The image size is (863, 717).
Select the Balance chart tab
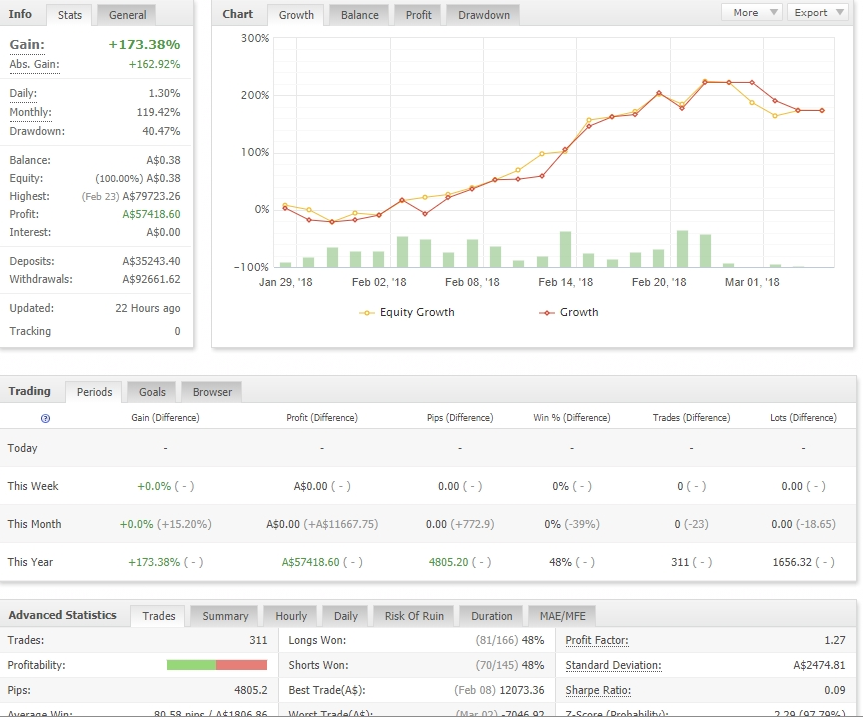(x=360, y=15)
